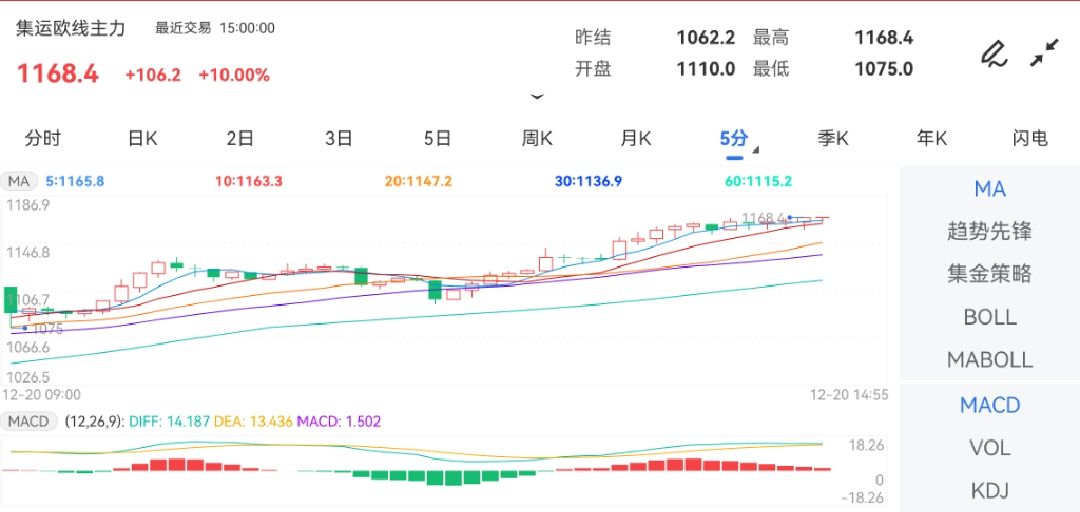Viewport: 1080px width, 512px height.
Task: Switch to the 分时 tab
Action: pyautogui.click(x=43, y=139)
